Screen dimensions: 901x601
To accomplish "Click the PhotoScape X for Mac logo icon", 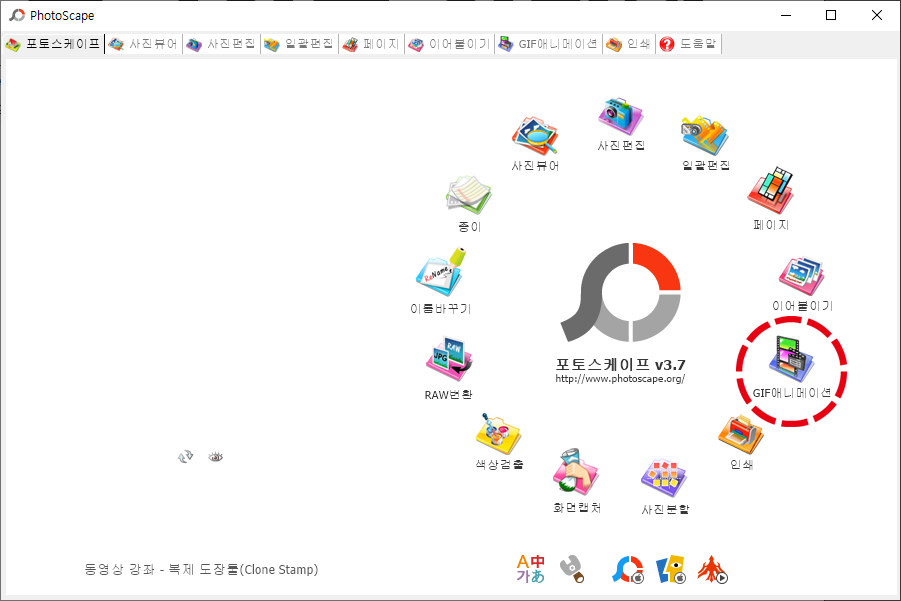I will [x=627, y=569].
